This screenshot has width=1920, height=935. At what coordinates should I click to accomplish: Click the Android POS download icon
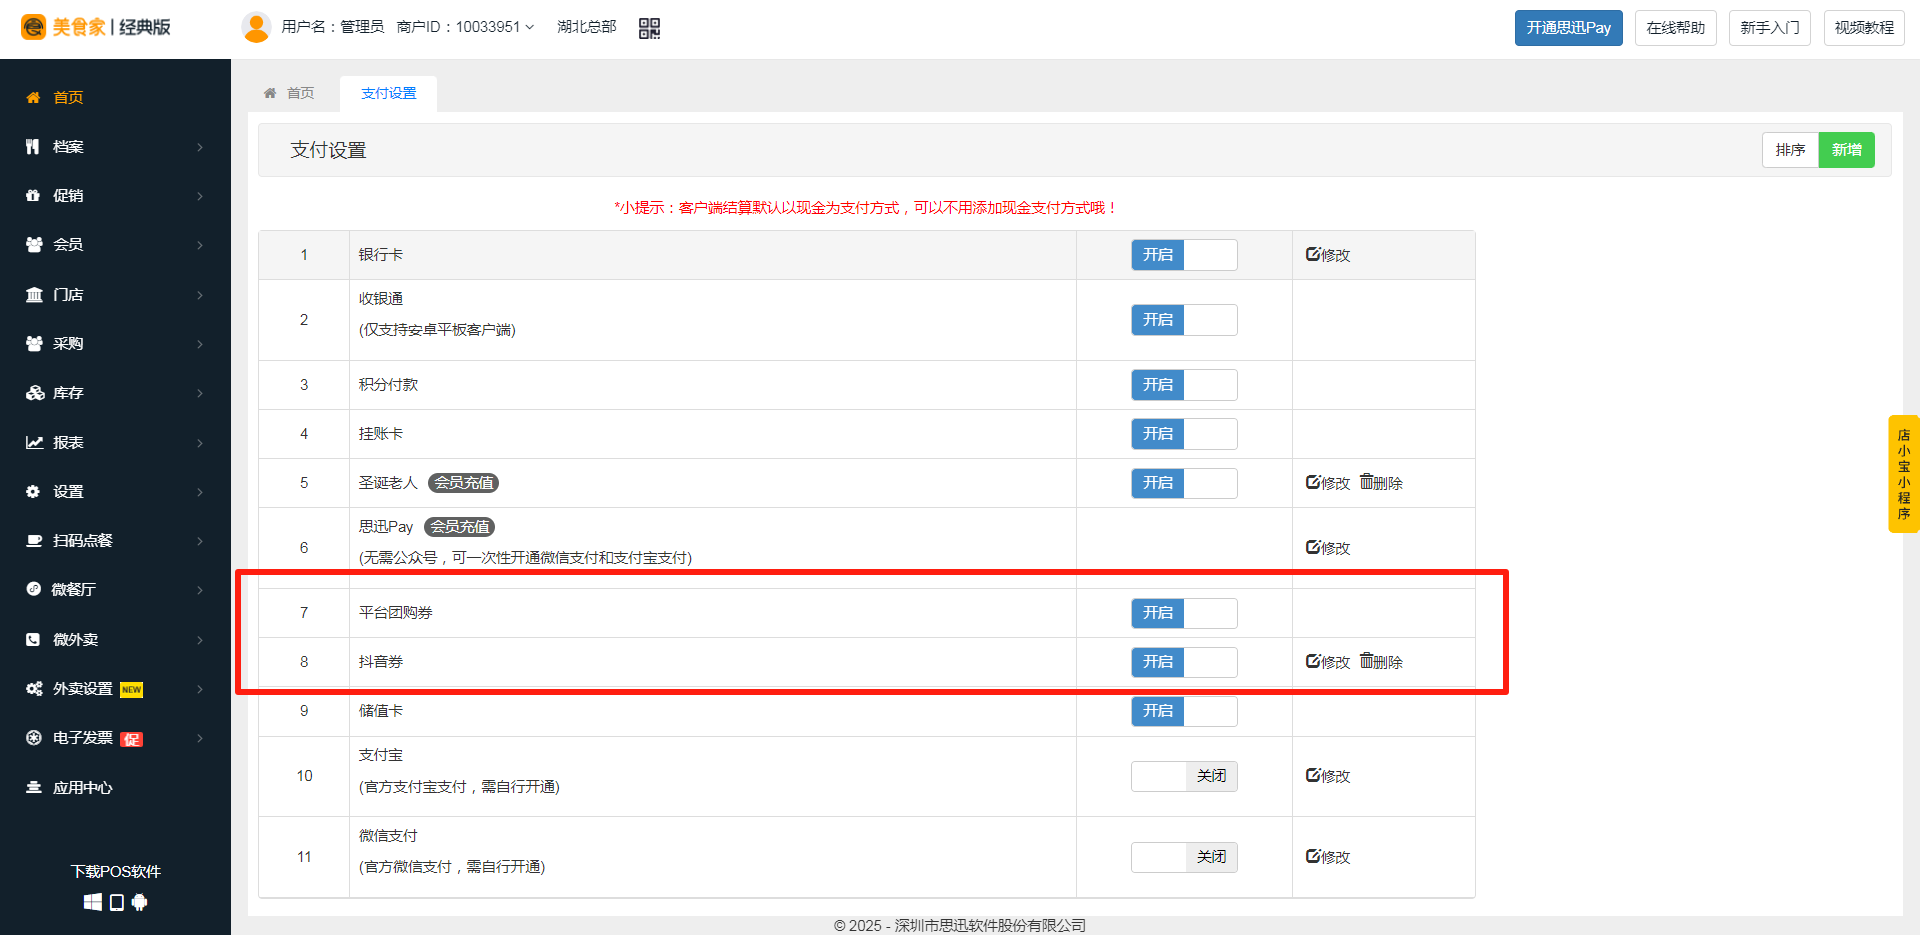pyautogui.click(x=140, y=902)
